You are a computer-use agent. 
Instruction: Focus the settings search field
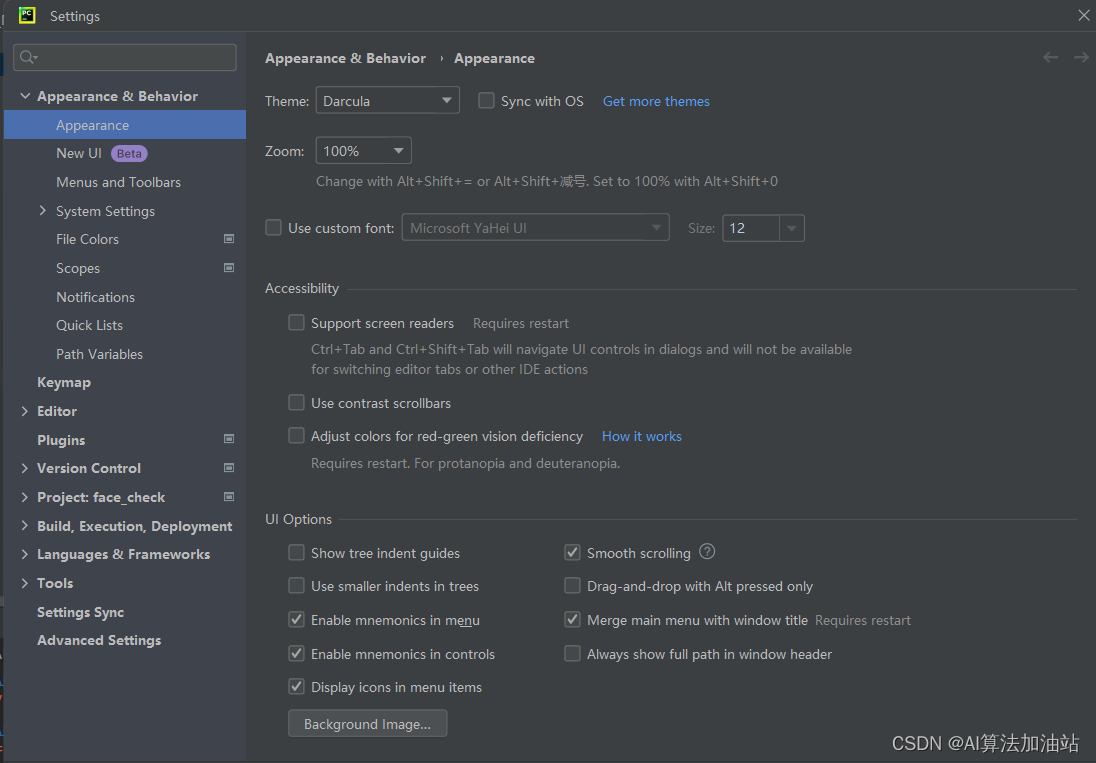125,57
